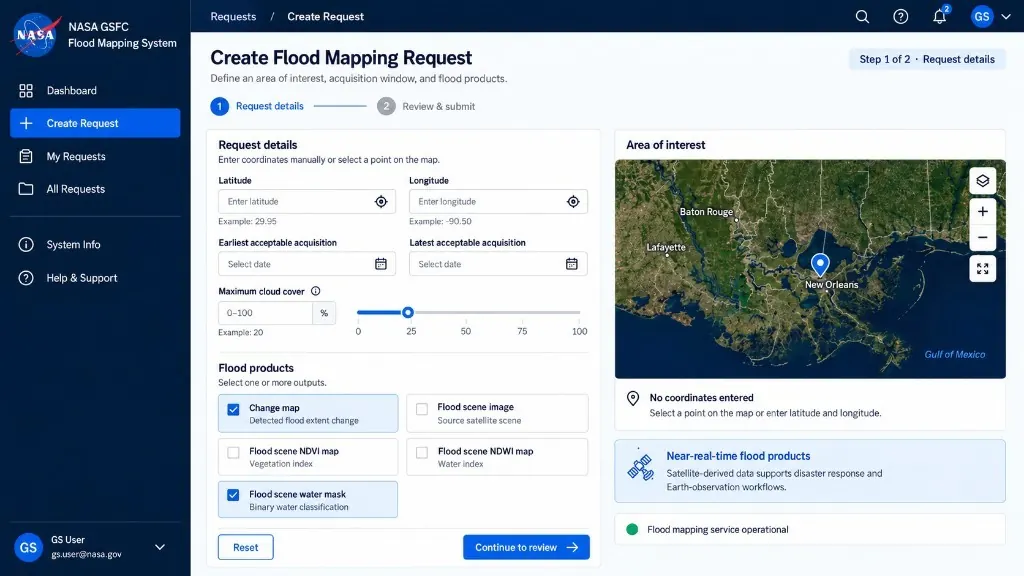Select step 2 Review & submit

pyautogui.click(x=426, y=106)
